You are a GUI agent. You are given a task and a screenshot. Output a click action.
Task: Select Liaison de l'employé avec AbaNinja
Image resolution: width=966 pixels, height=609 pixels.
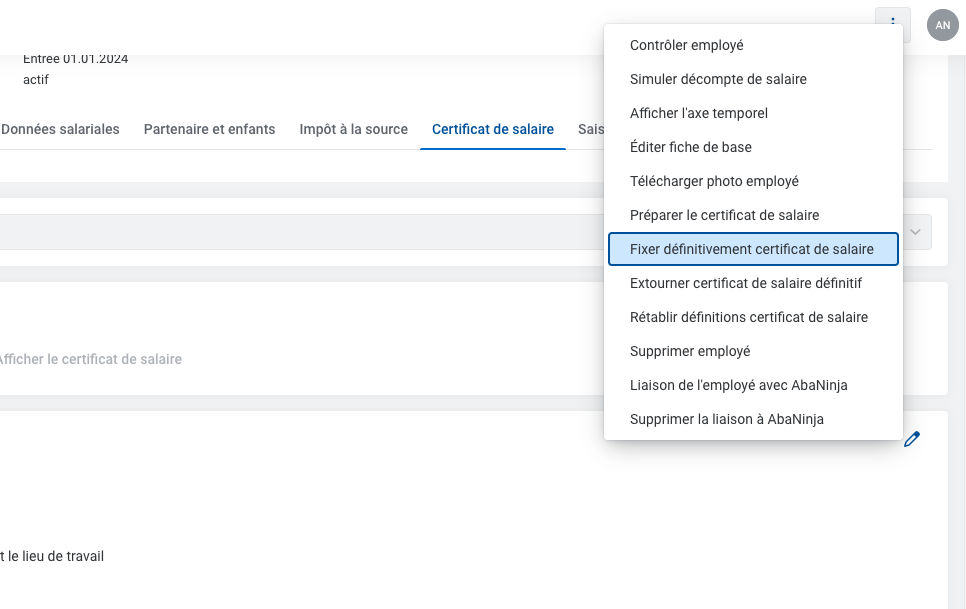738,385
